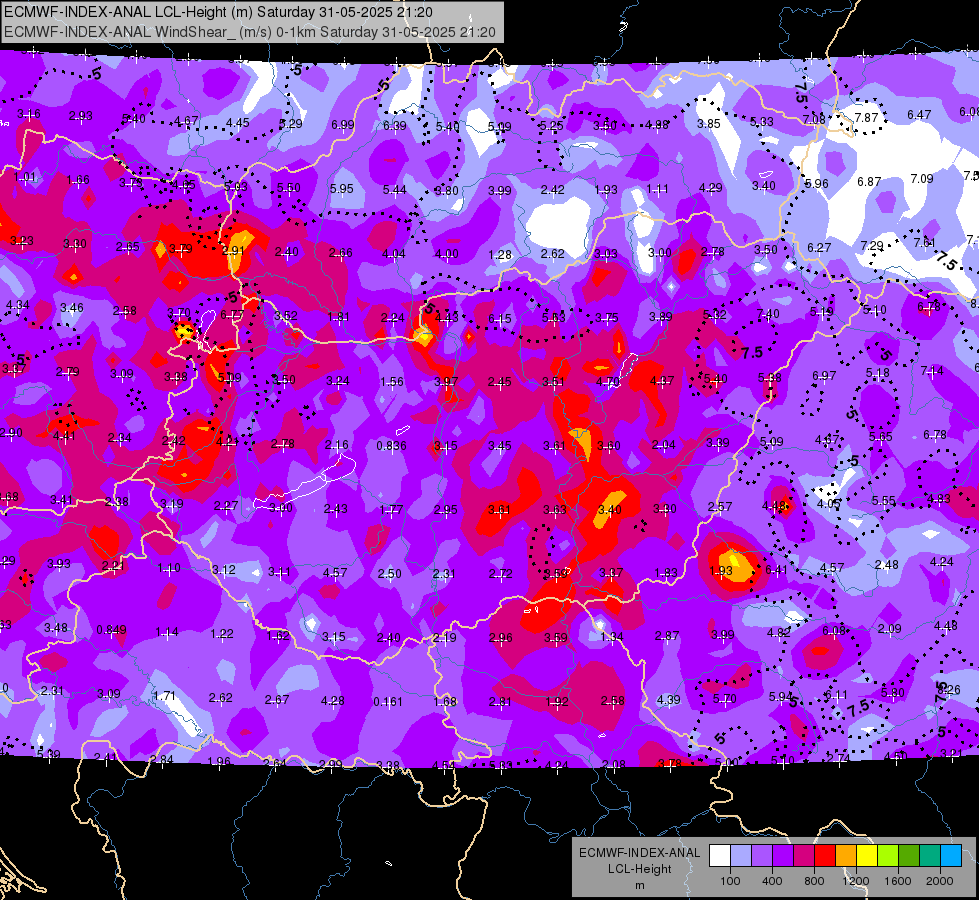Click wind shear value '1.22'
The width and height of the screenshot is (979, 900).
(x=222, y=633)
